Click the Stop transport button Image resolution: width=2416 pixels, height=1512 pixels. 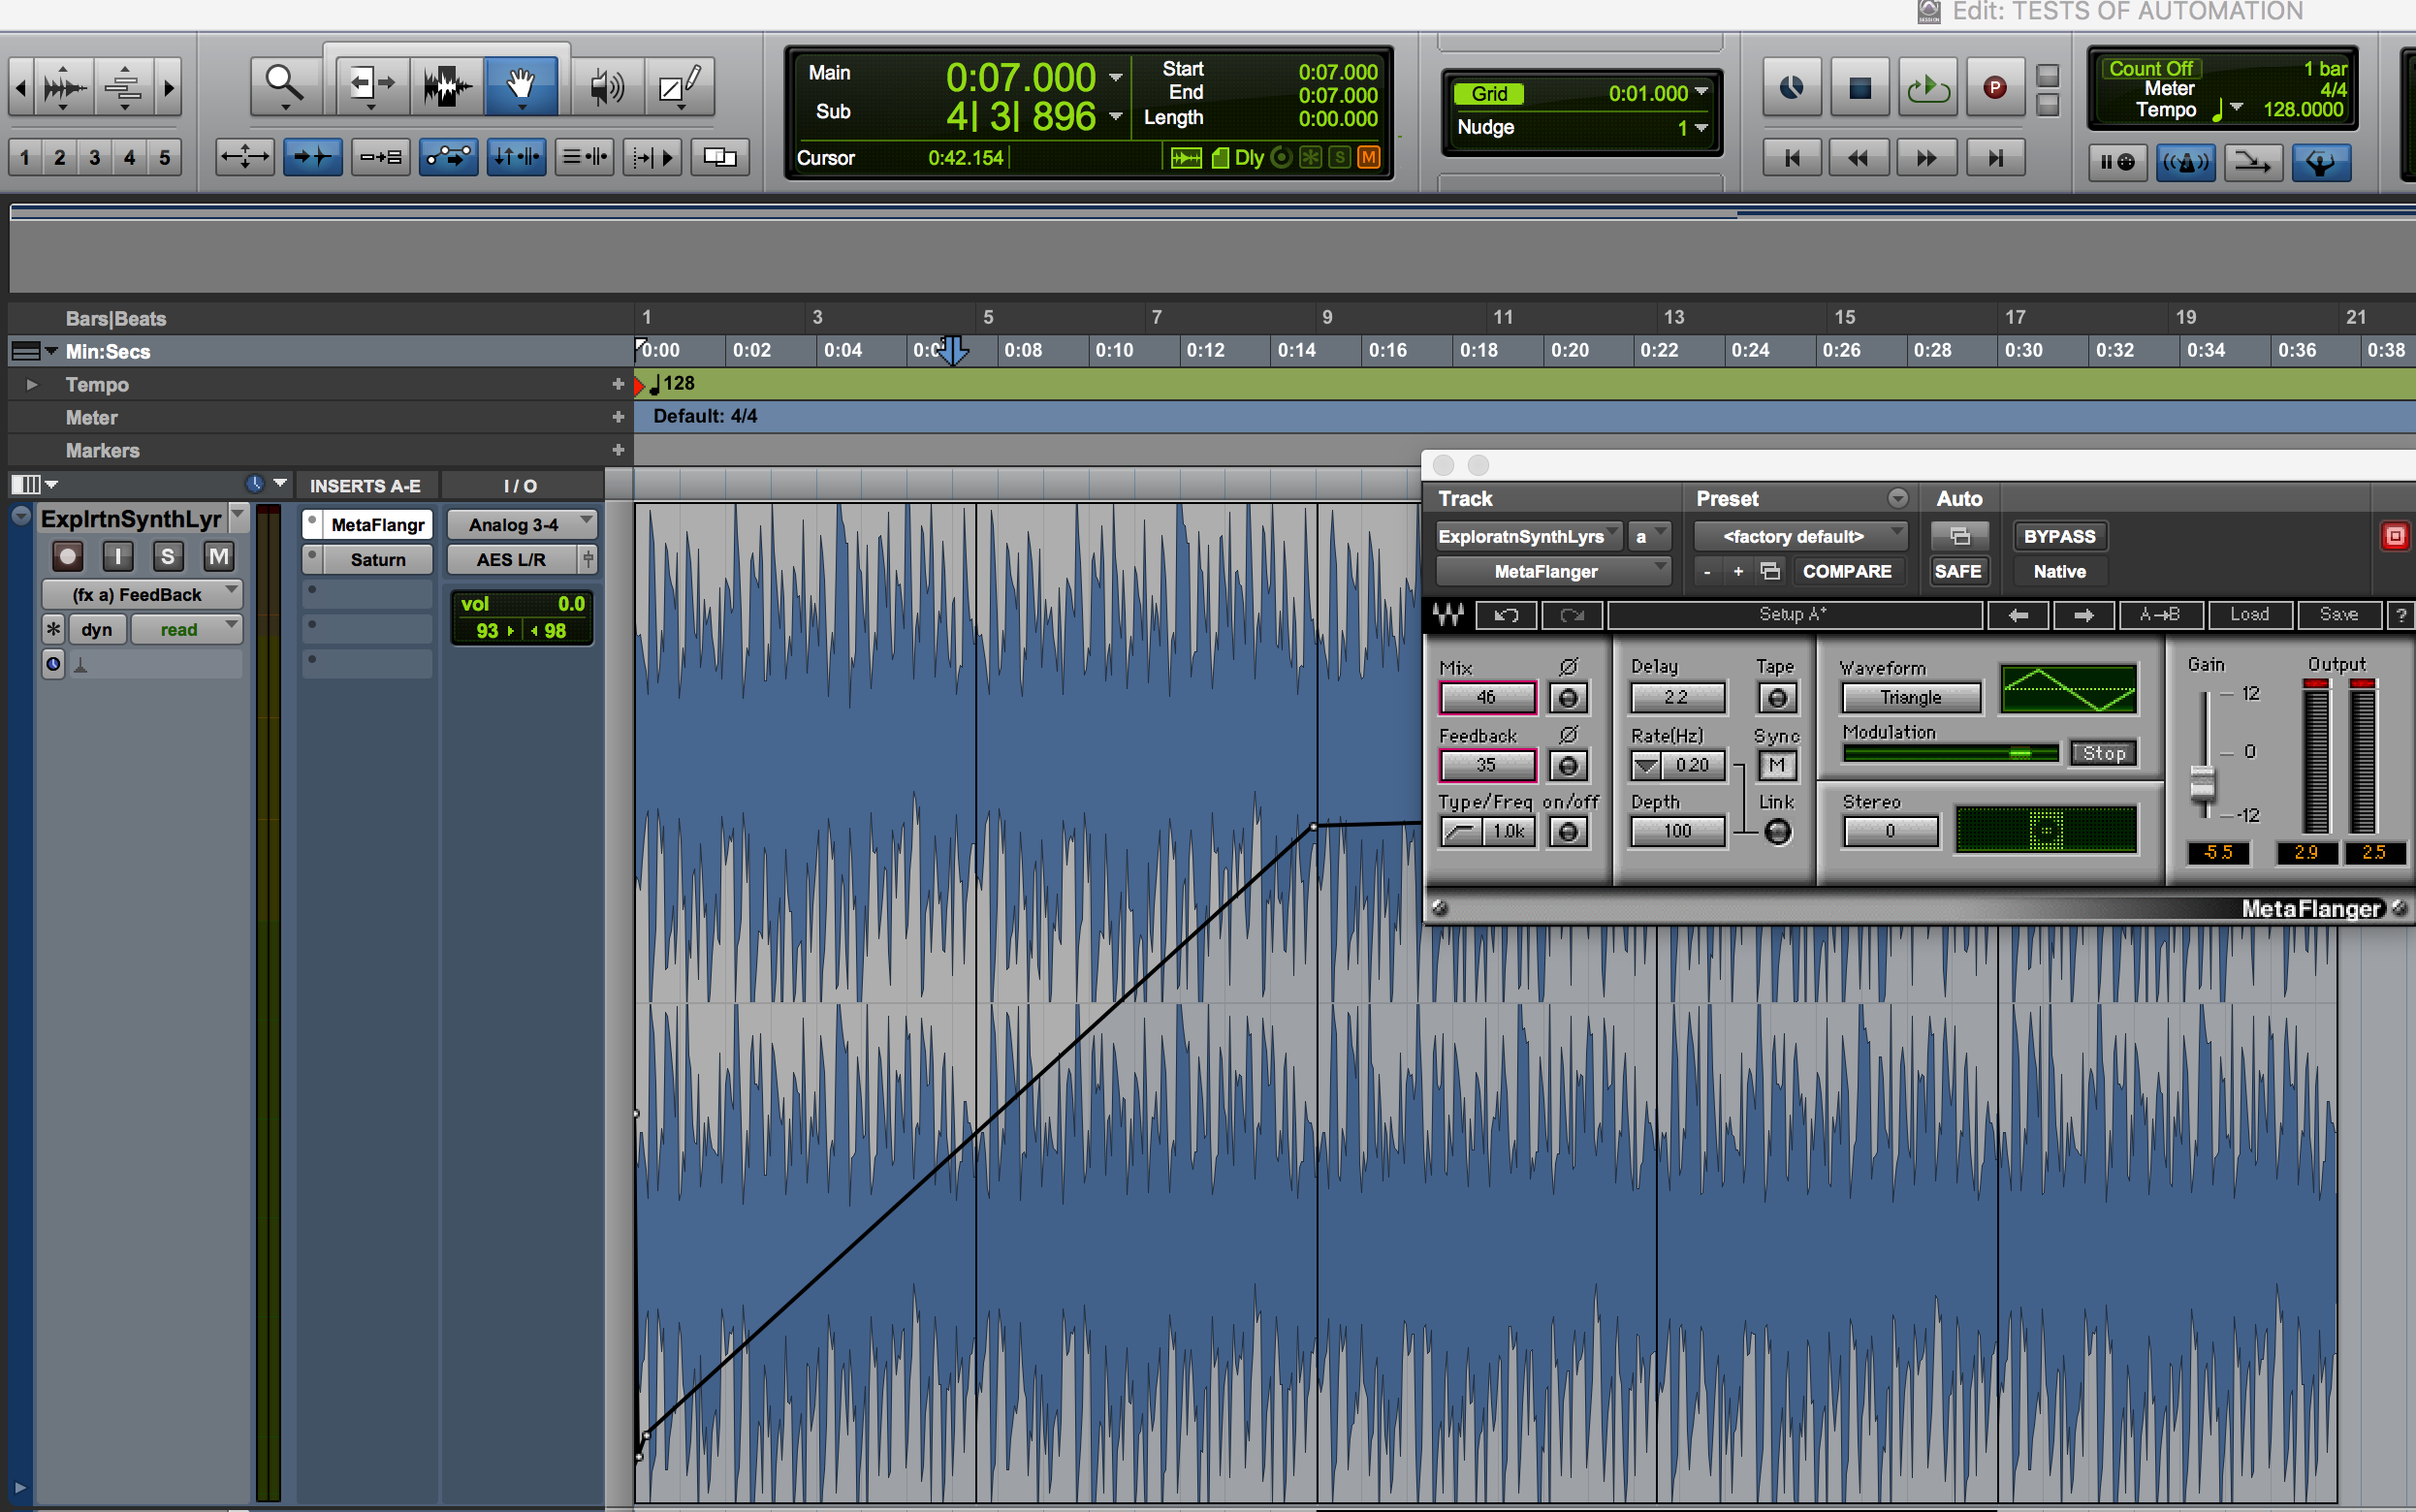1859,88
